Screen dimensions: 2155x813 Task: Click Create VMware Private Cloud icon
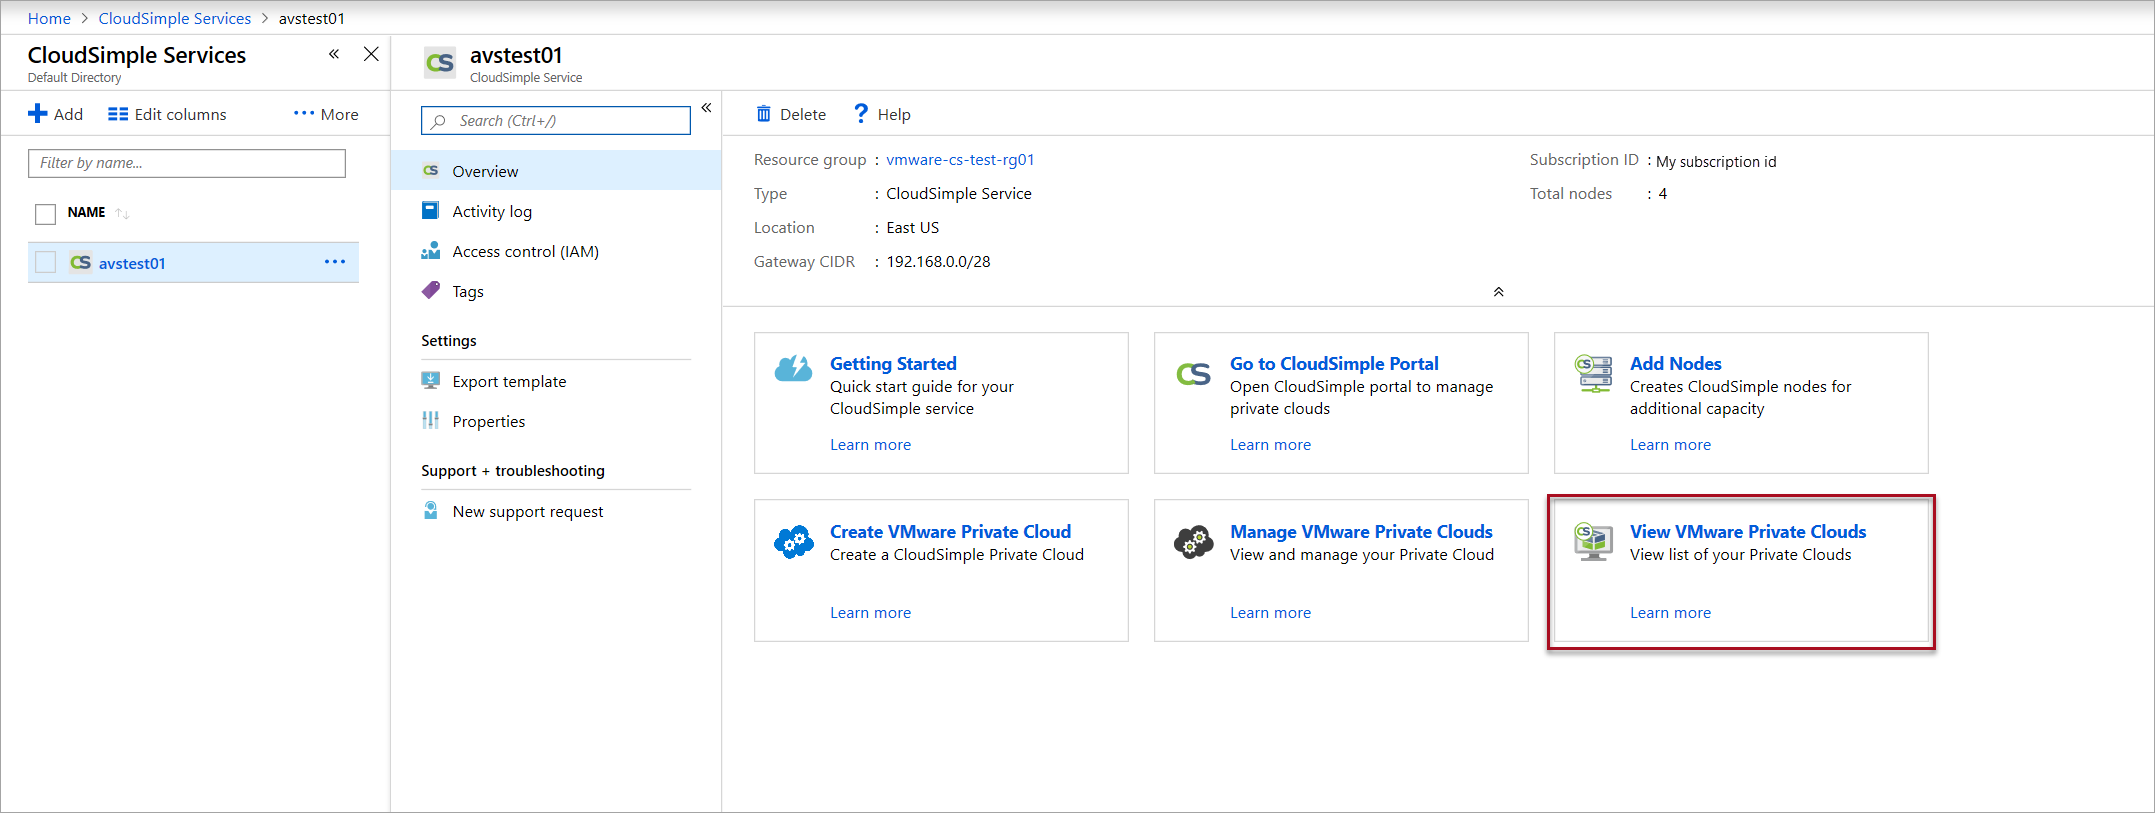coord(794,542)
